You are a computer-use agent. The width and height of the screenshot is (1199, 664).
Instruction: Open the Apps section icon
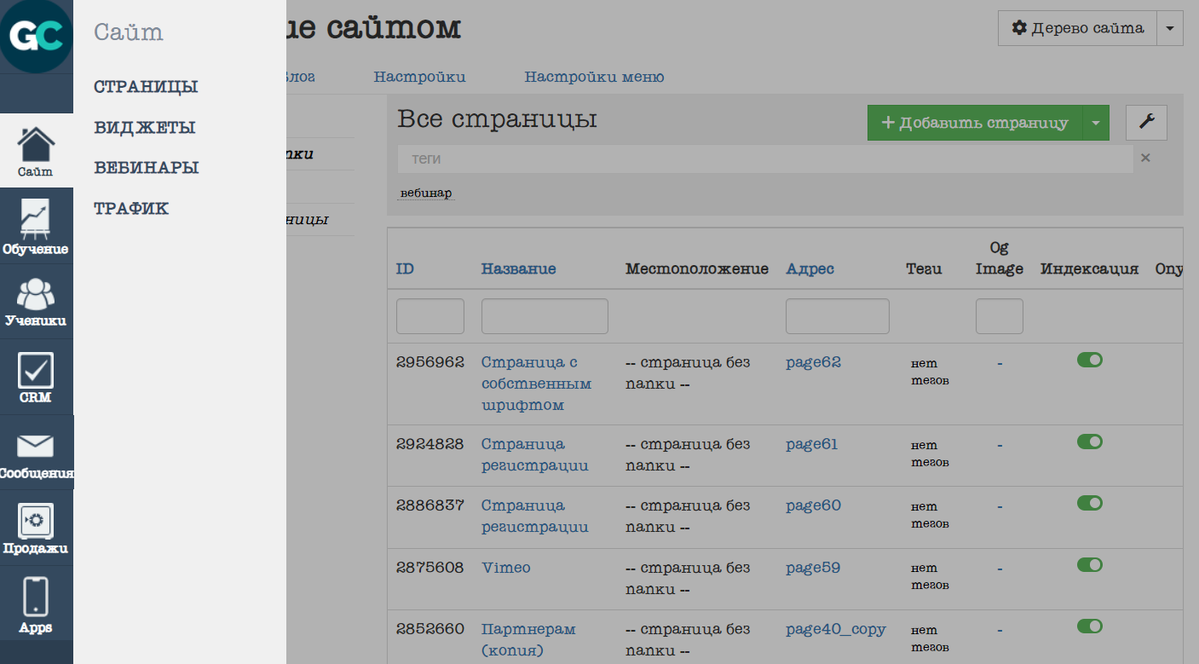[x=36, y=604]
